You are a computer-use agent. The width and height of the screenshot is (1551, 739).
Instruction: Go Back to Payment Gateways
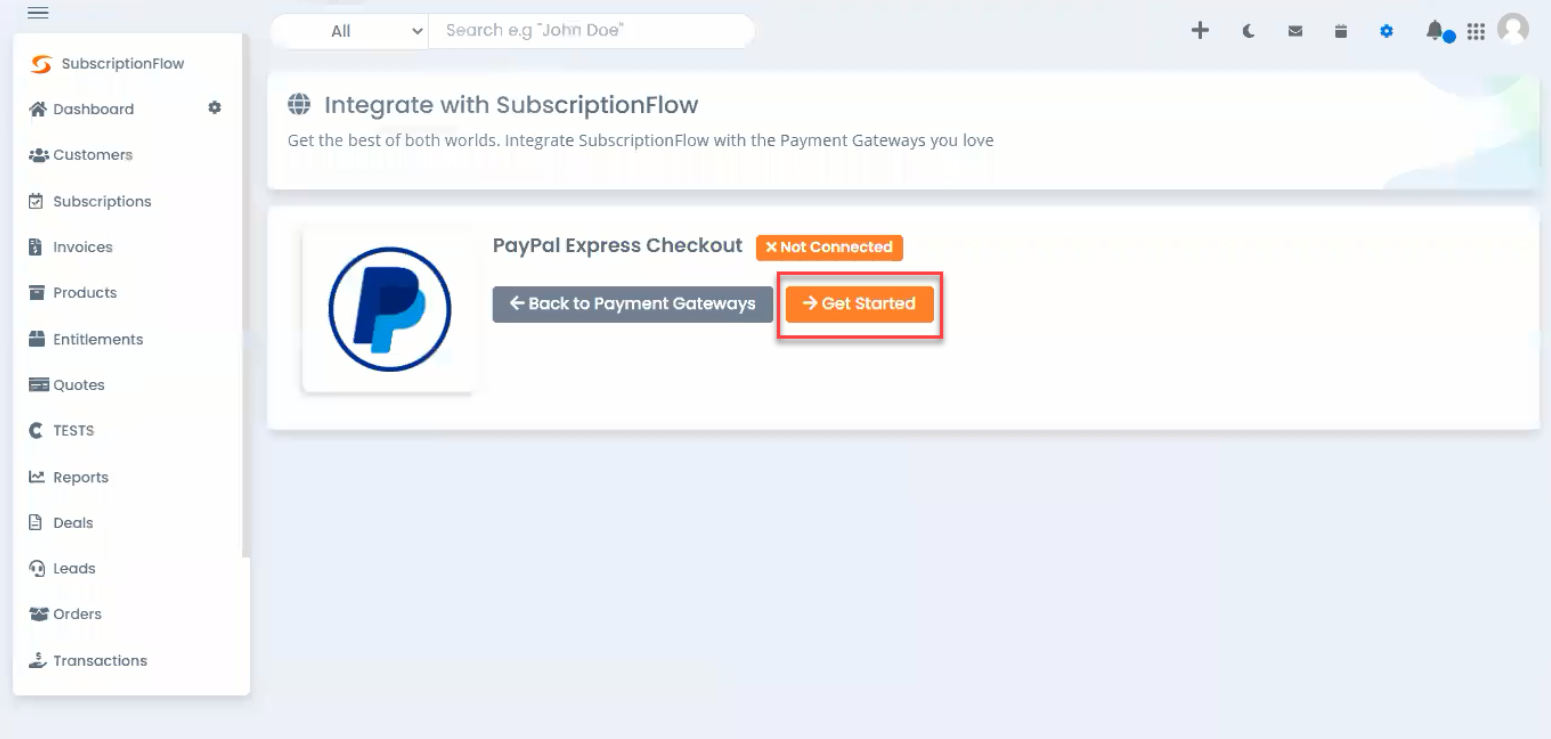point(633,304)
